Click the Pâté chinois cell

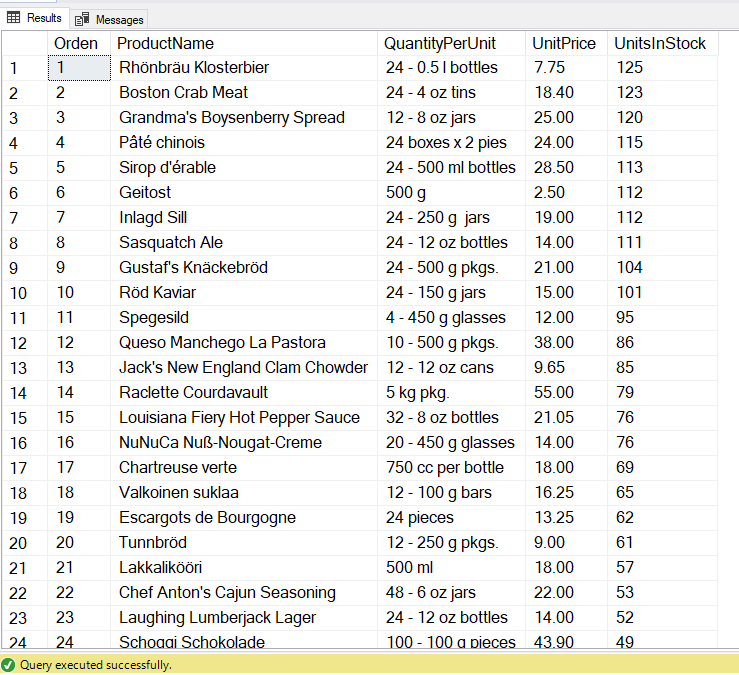point(244,143)
